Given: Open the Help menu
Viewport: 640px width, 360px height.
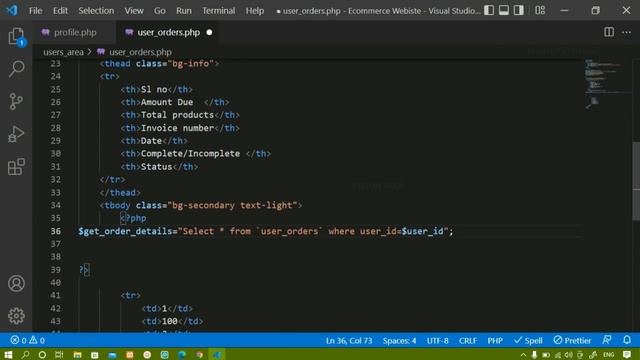Looking at the screenshot, I should click(255, 11).
